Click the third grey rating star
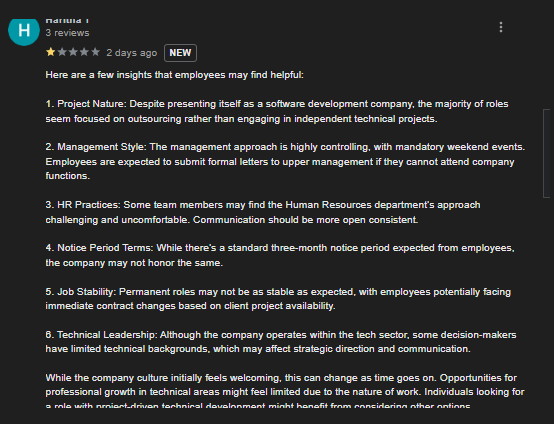 tap(73, 52)
